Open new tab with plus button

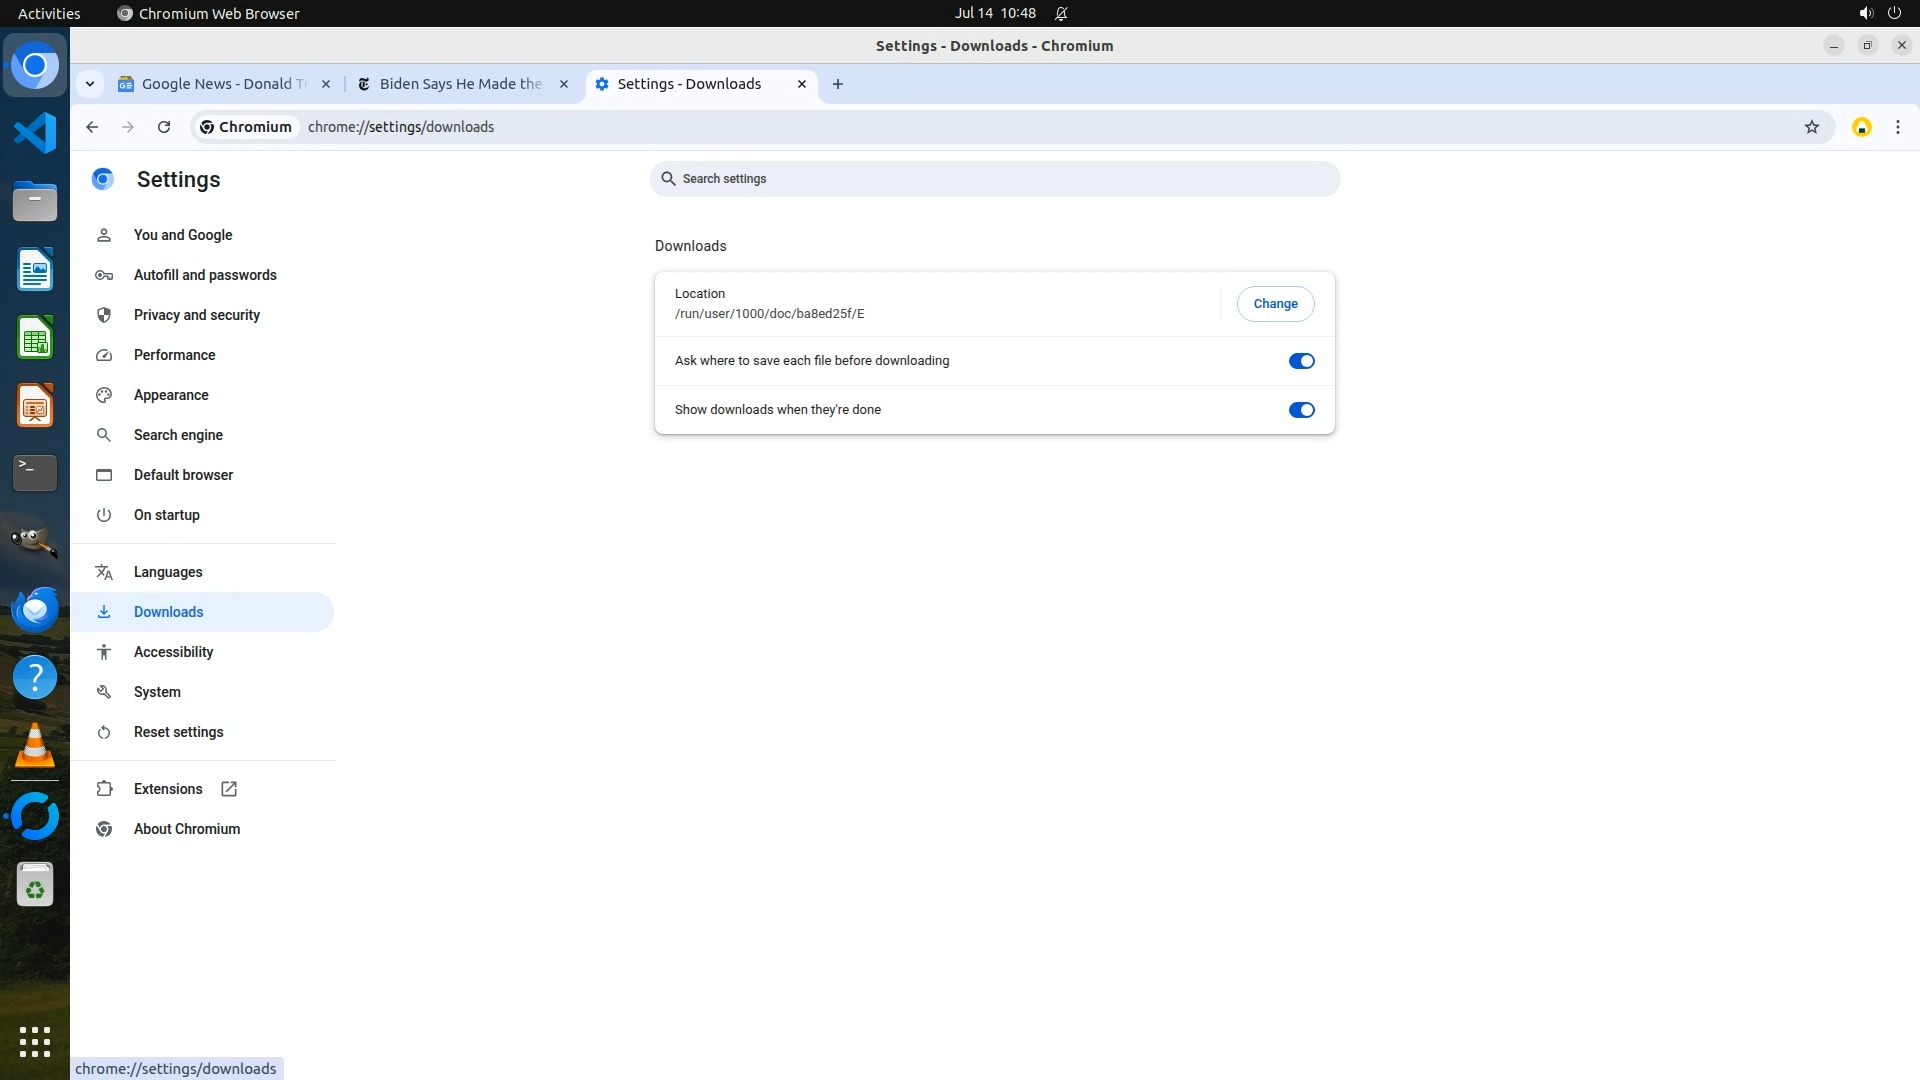pos(838,84)
